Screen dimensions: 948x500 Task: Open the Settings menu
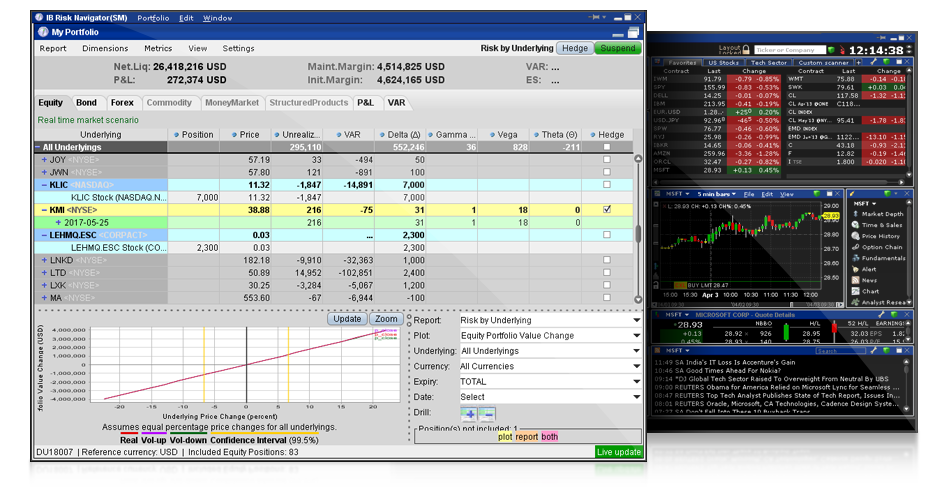[238, 48]
